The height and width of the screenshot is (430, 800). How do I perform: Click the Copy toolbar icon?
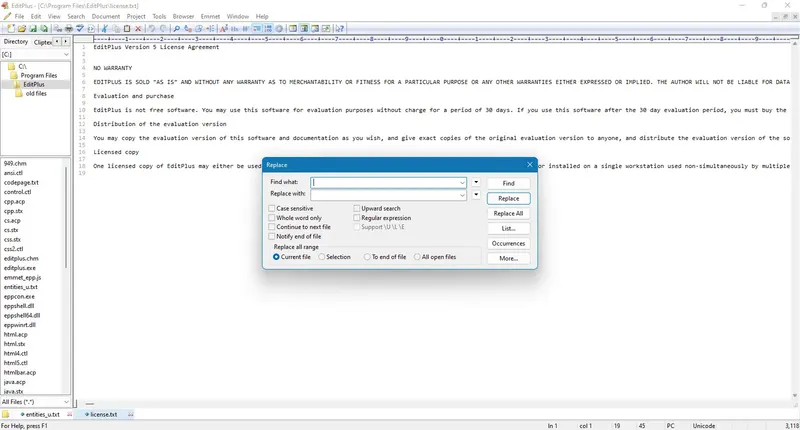click(x=116, y=29)
